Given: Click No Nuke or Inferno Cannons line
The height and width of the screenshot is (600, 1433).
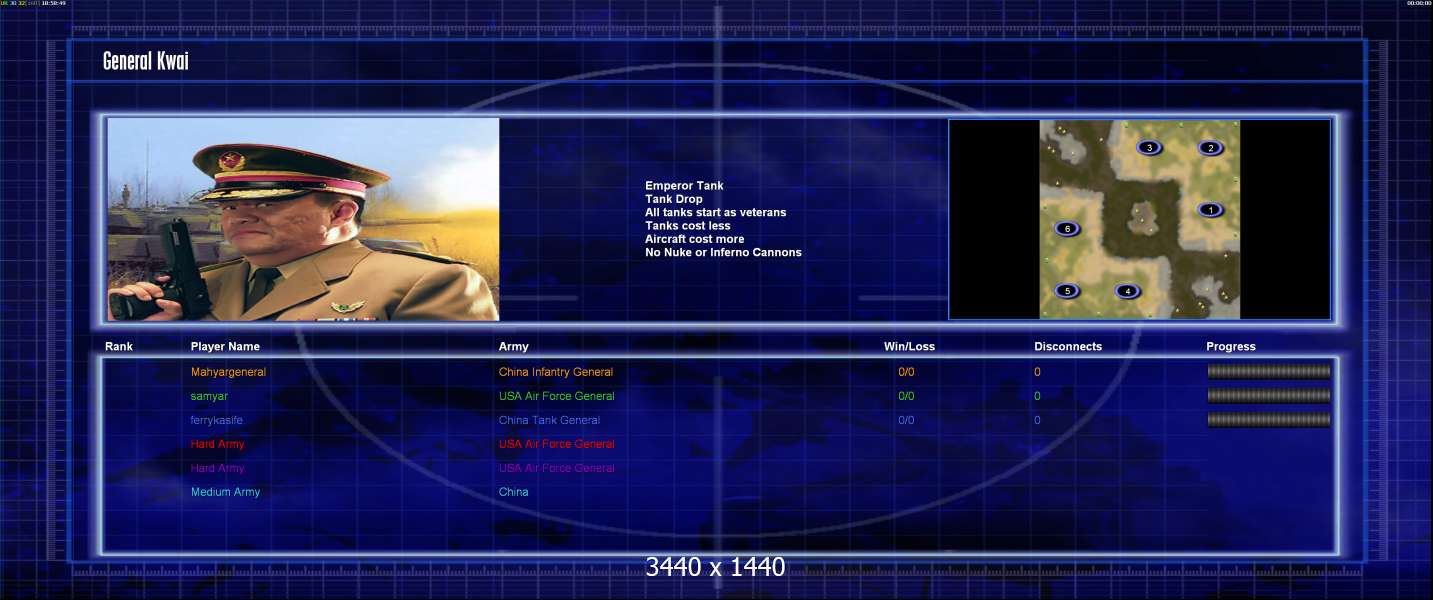Looking at the screenshot, I should point(723,252).
